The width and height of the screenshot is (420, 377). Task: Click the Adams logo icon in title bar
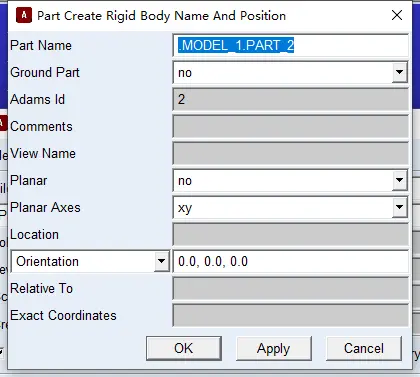24,15
